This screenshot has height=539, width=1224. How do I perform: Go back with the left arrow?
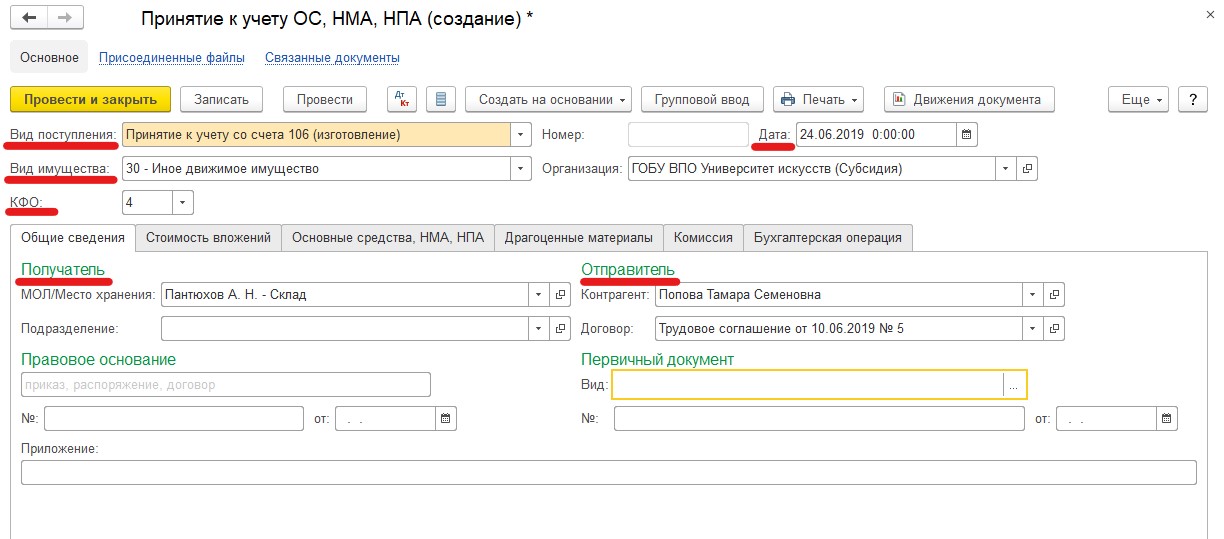[29, 18]
